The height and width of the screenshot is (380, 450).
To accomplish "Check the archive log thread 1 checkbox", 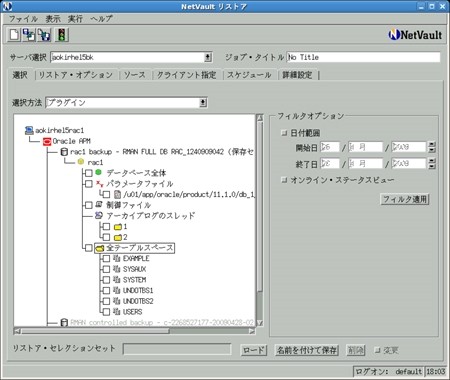I will point(106,227).
